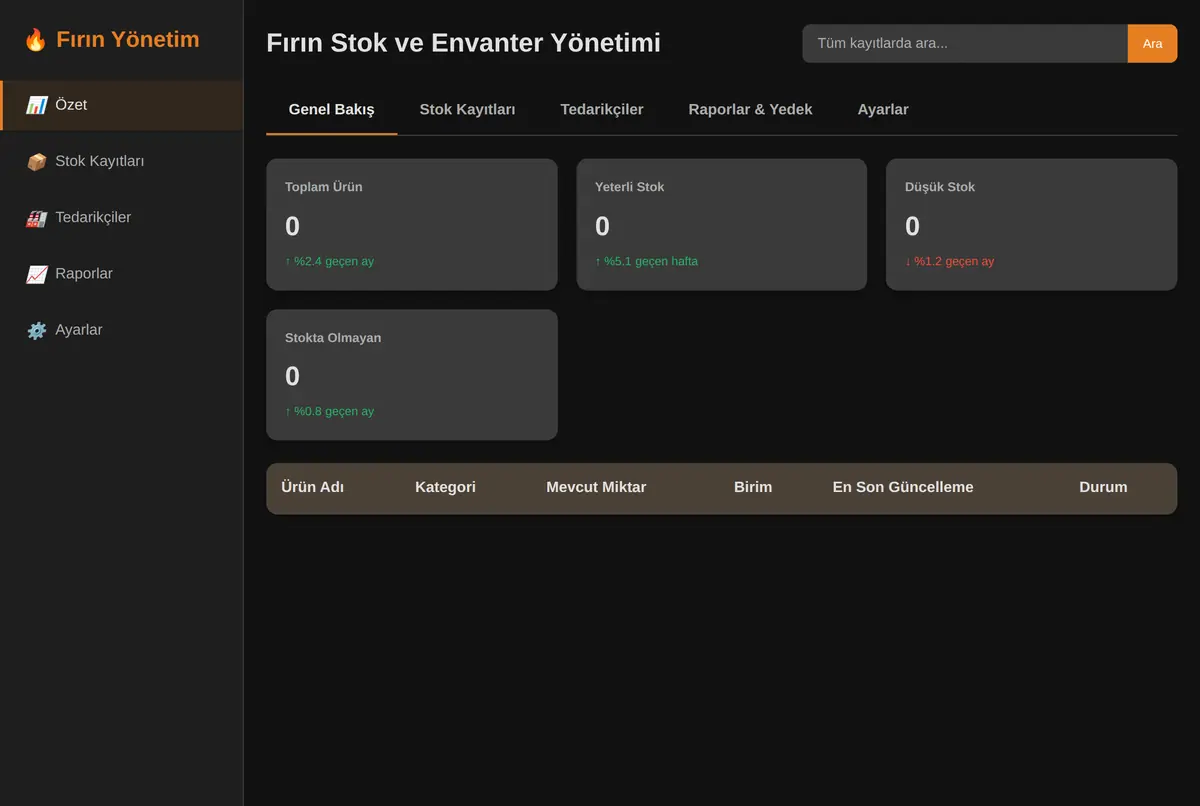The image size is (1200, 806).
Task: Click the factory icon beside Tedarikçiler
Action: (x=36, y=217)
